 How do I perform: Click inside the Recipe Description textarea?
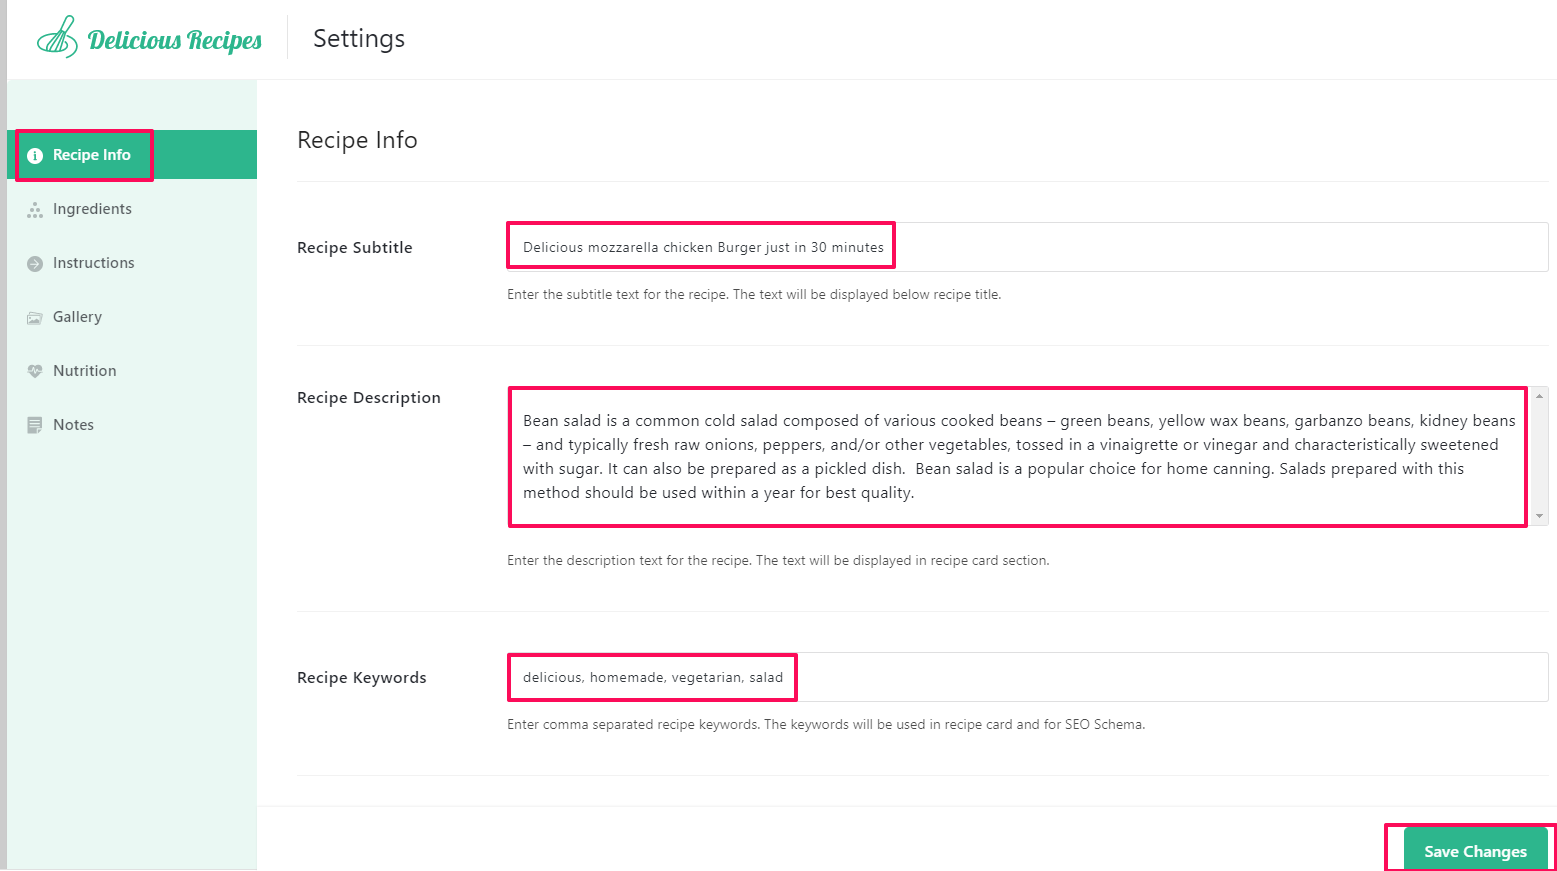coord(1000,456)
